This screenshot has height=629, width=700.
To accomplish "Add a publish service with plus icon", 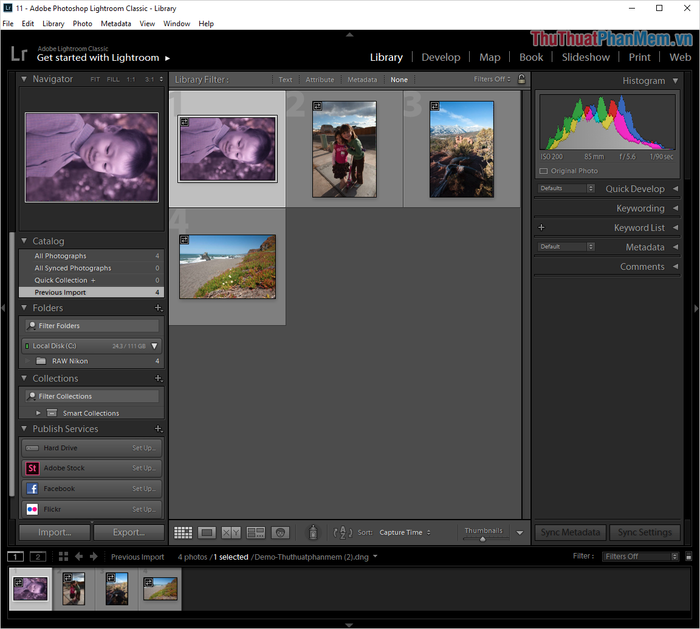I will (x=158, y=429).
